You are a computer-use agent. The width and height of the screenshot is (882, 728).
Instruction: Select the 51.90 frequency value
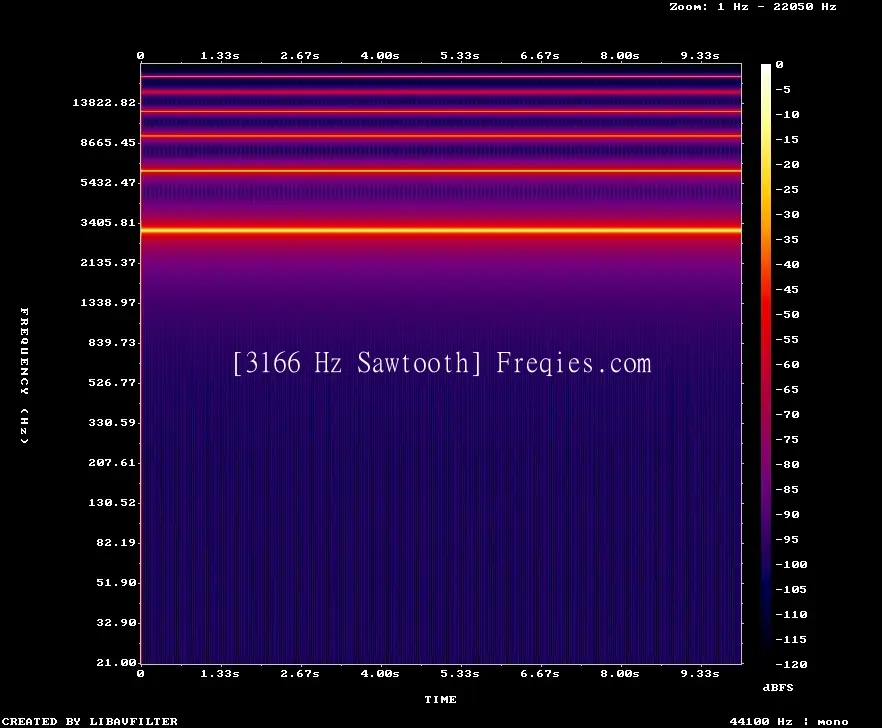click(x=116, y=582)
